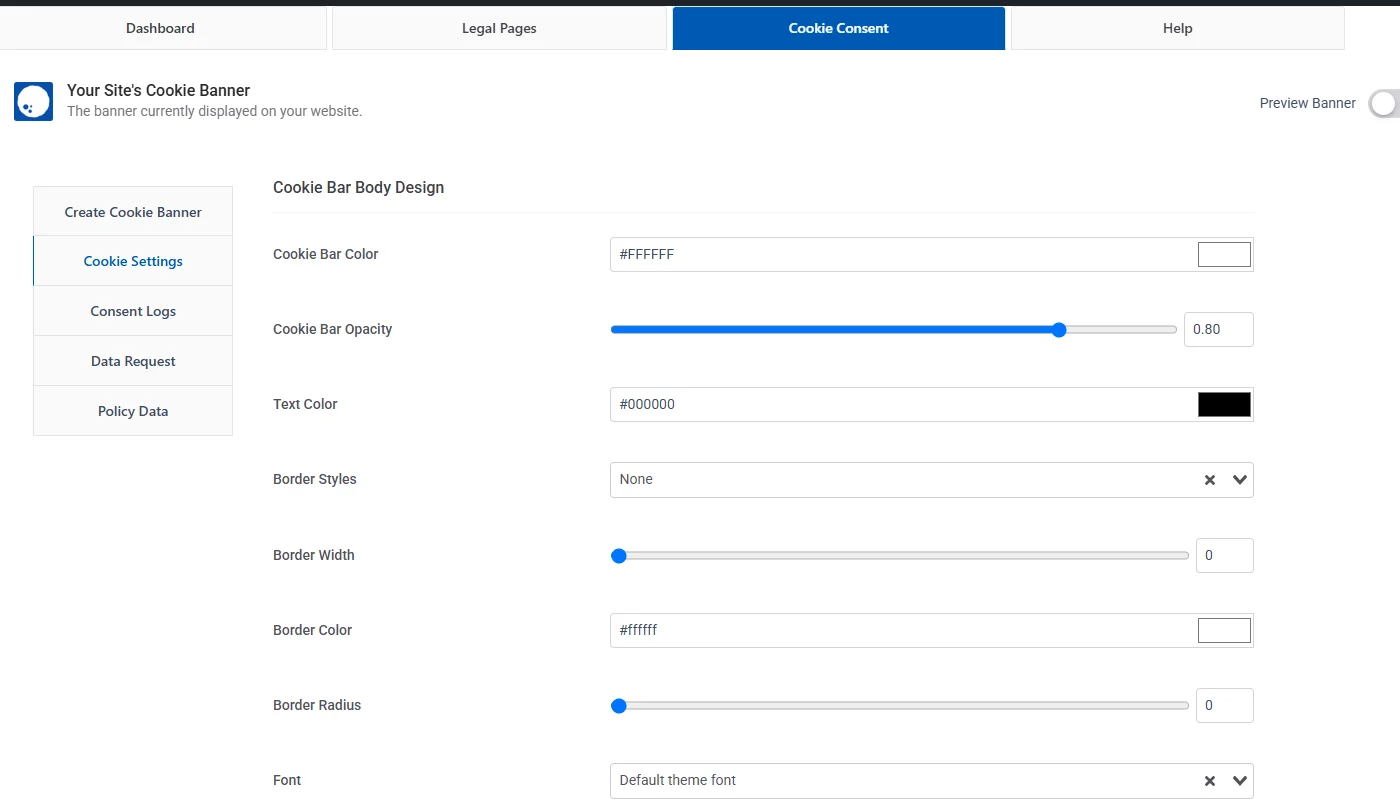This screenshot has width=1400, height=800.
Task: Clear the Font selection with X icon
Action: pos(1210,781)
